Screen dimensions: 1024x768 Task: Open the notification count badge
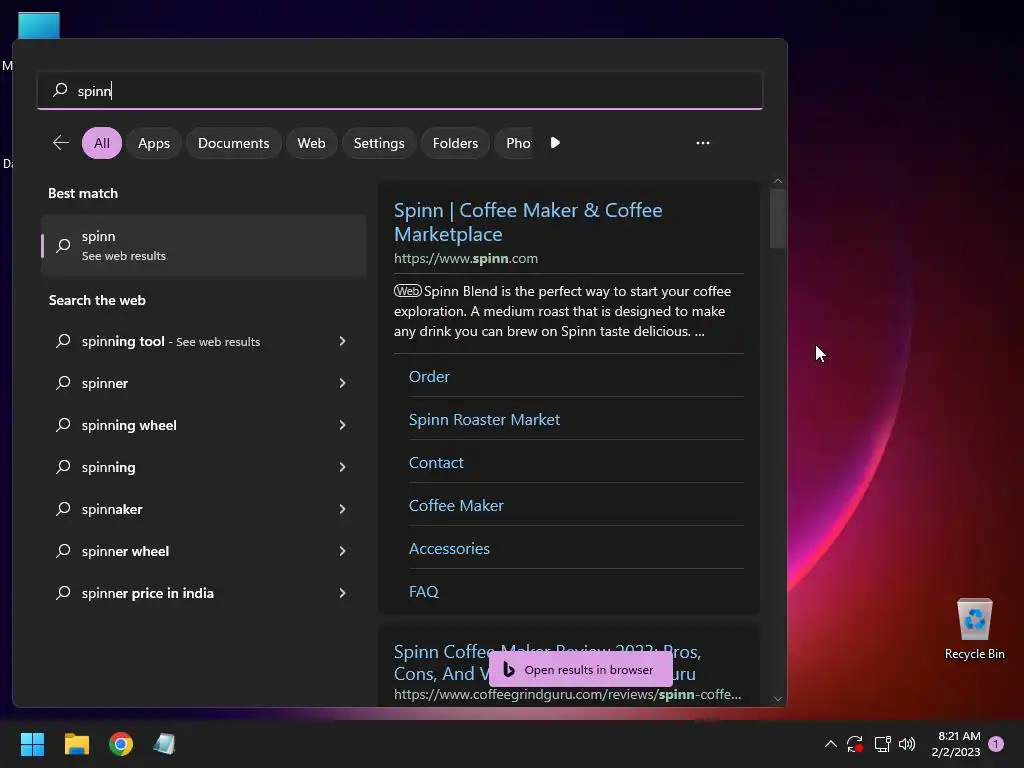point(996,744)
